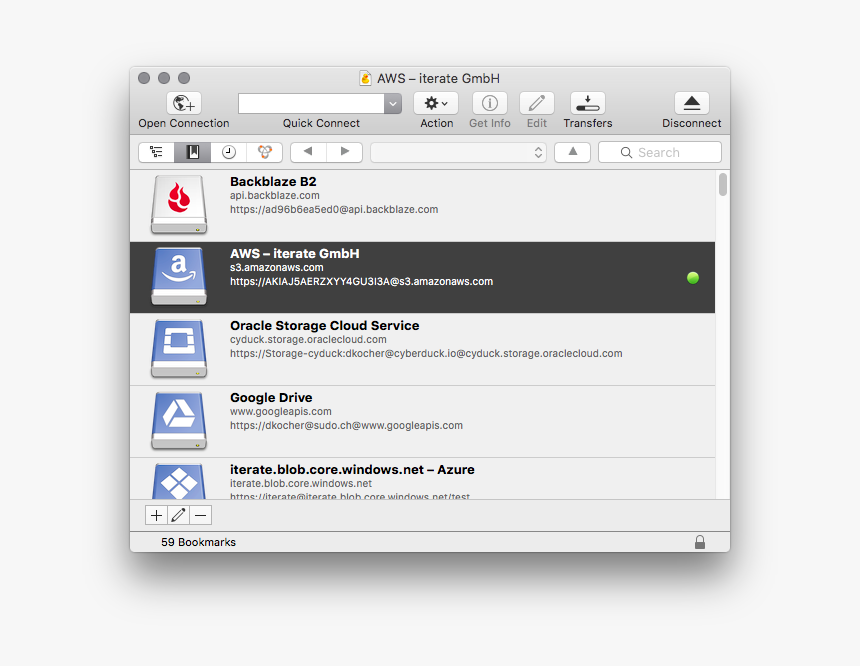Select the AWS Amazon drive icon
The height and width of the screenshot is (666, 860).
click(179, 276)
